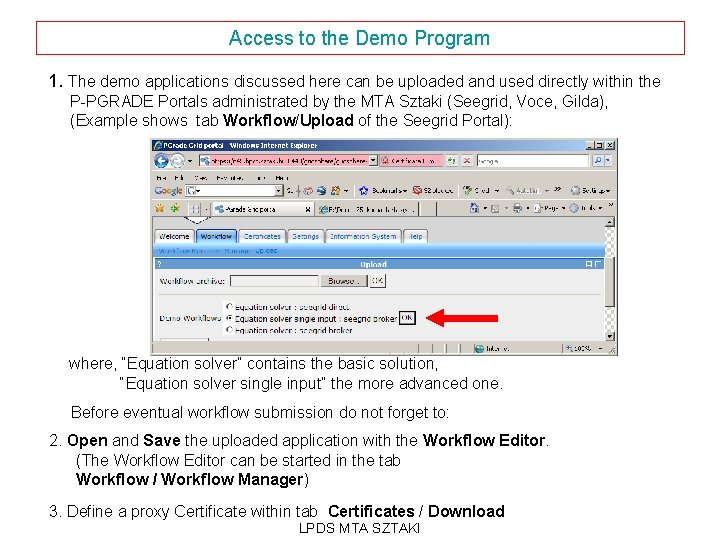Click the Home icon in command bar
The width and height of the screenshot is (720, 540).
474,208
